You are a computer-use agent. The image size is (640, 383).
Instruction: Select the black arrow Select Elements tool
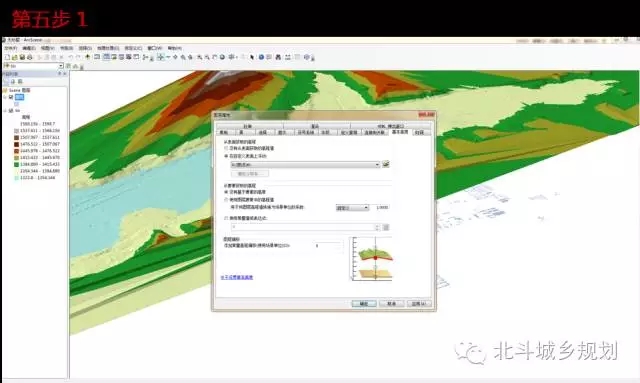pyautogui.click(x=252, y=57)
